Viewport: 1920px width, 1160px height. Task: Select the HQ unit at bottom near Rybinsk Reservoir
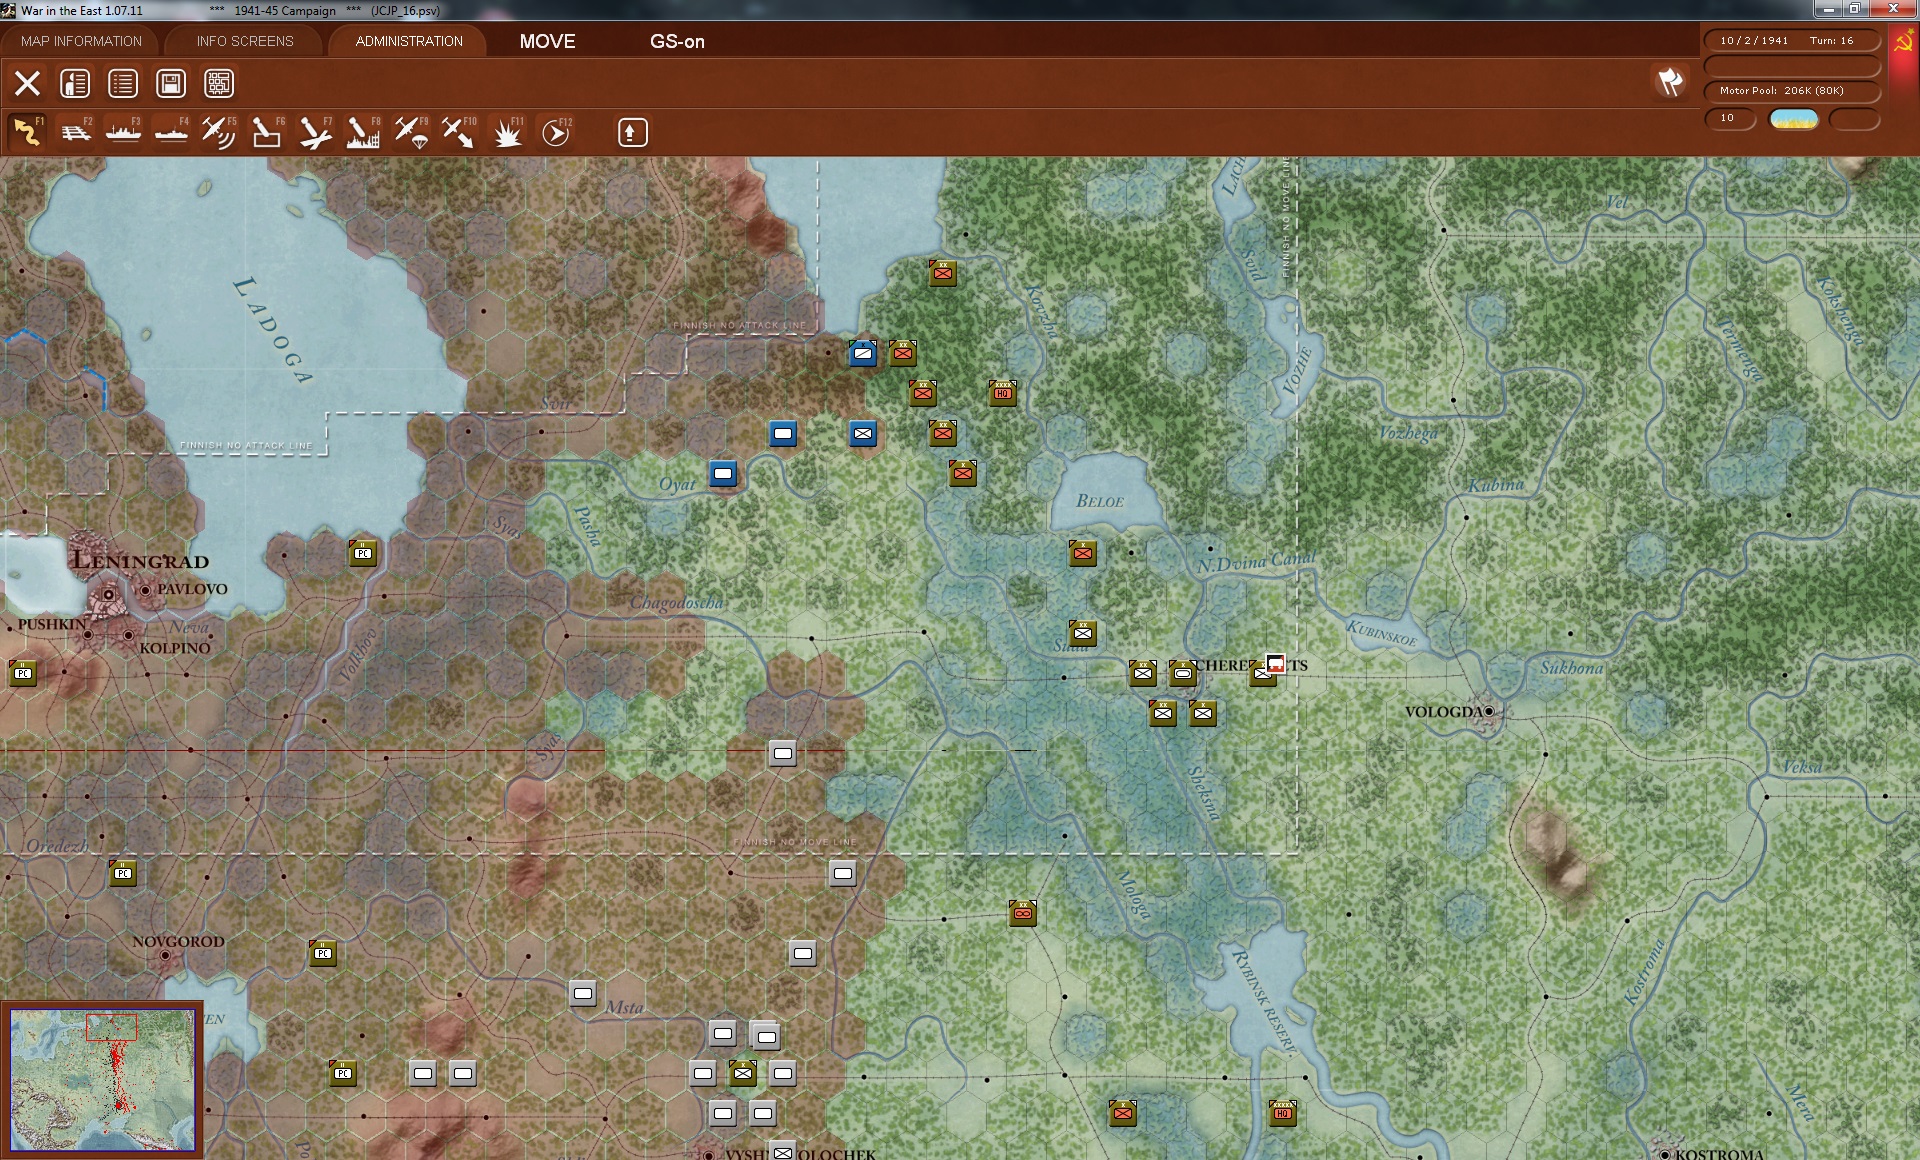[1283, 1113]
